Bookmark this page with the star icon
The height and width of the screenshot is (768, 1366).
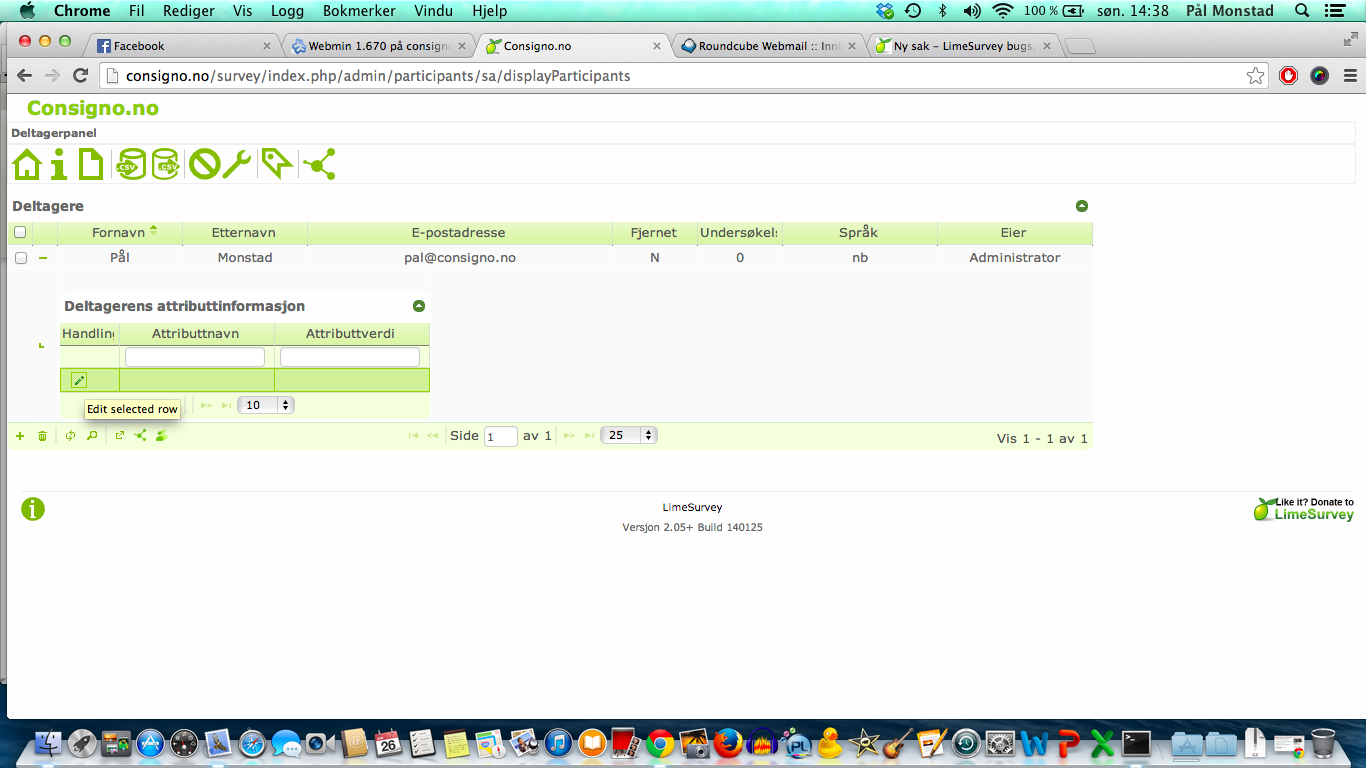click(1256, 76)
